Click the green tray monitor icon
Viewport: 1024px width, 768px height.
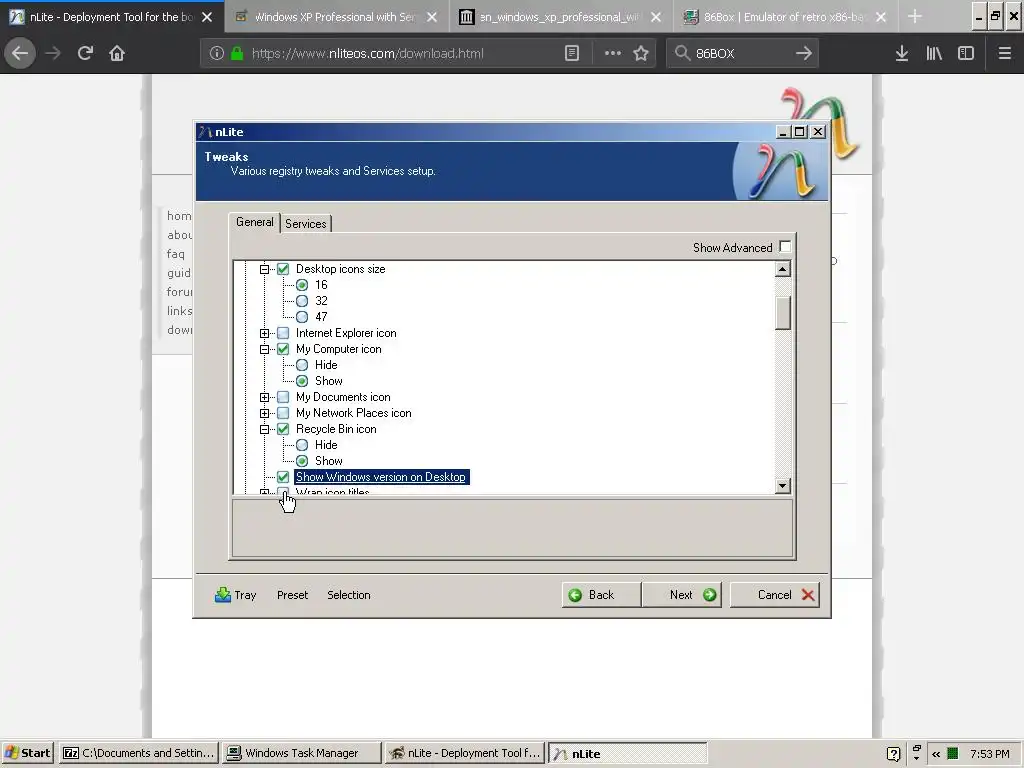click(x=953, y=754)
